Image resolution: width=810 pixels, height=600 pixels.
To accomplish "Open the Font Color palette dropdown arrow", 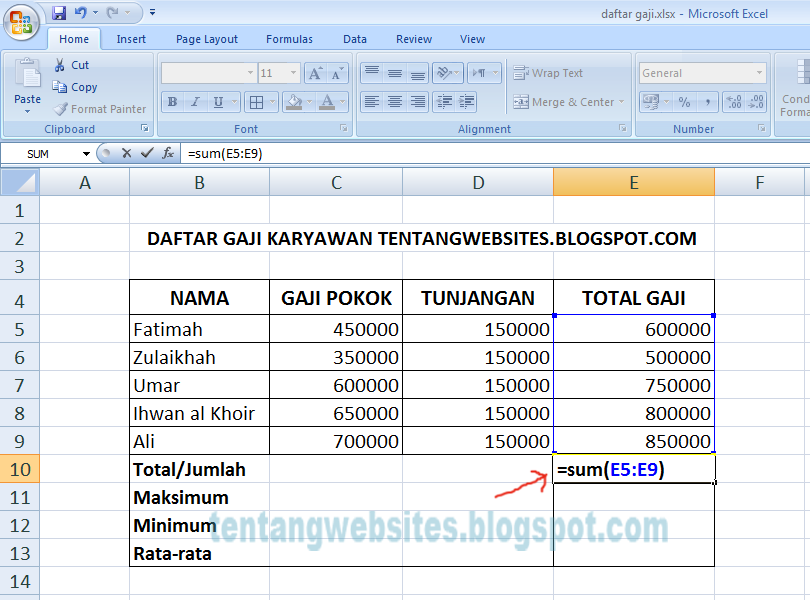I will [x=342, y=102].
